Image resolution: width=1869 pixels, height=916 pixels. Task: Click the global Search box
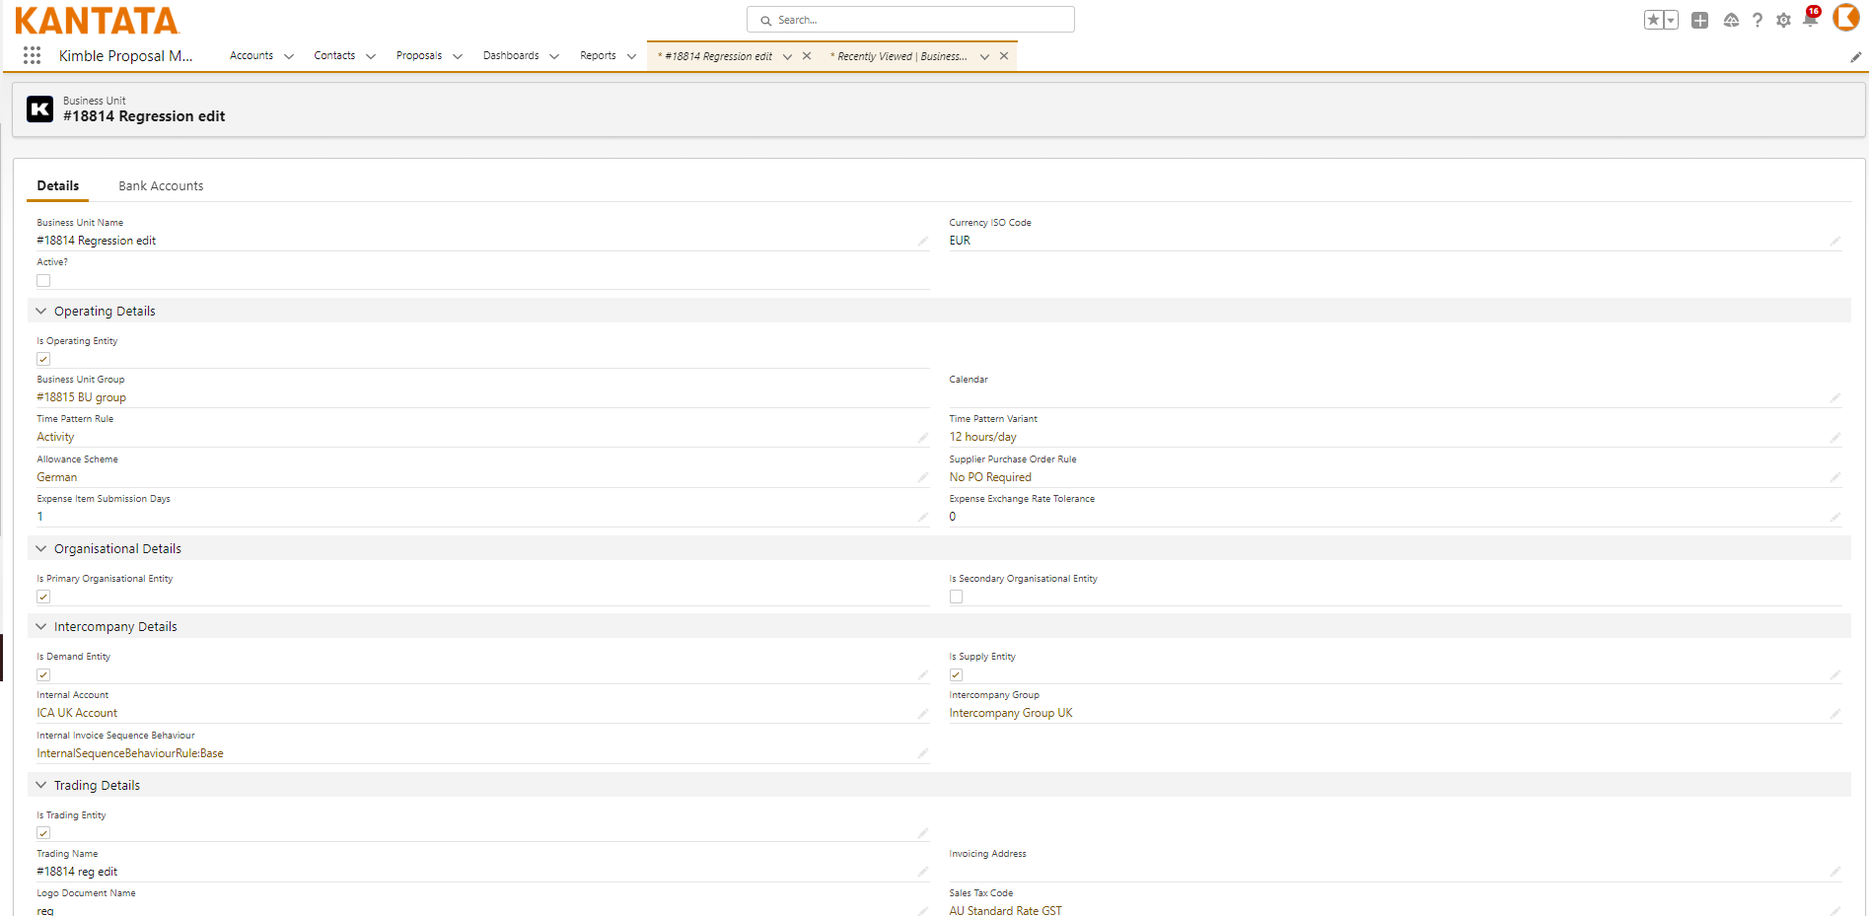[910, 20]
